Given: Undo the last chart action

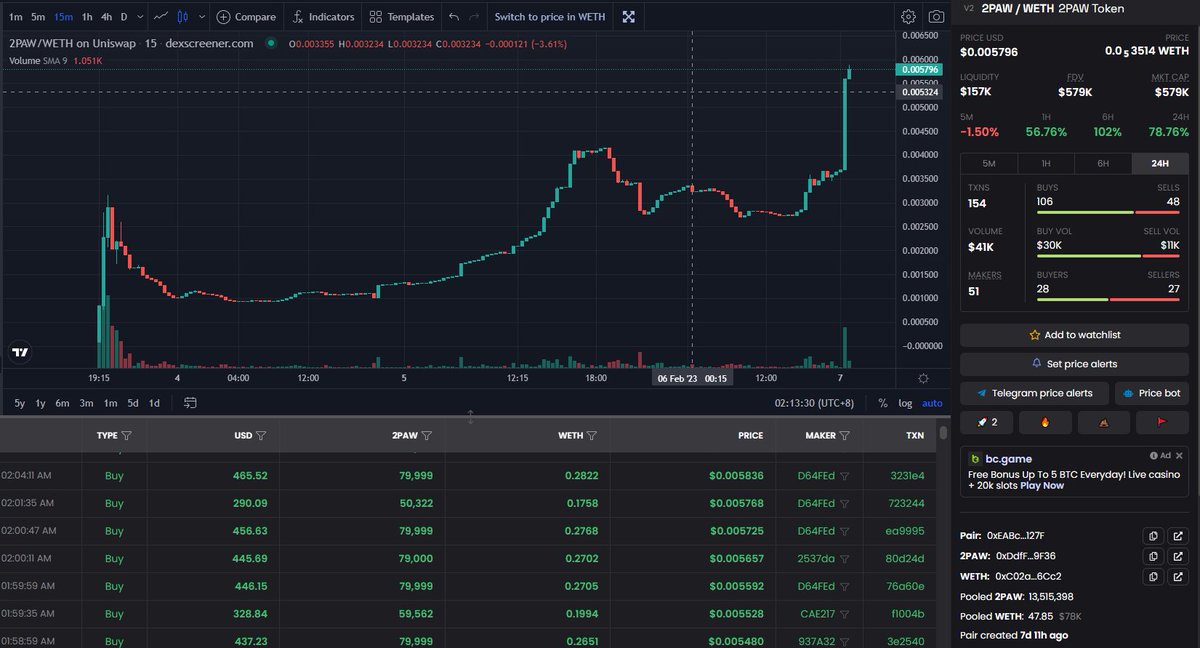Looking at the screenshot, I should point(454,17).
